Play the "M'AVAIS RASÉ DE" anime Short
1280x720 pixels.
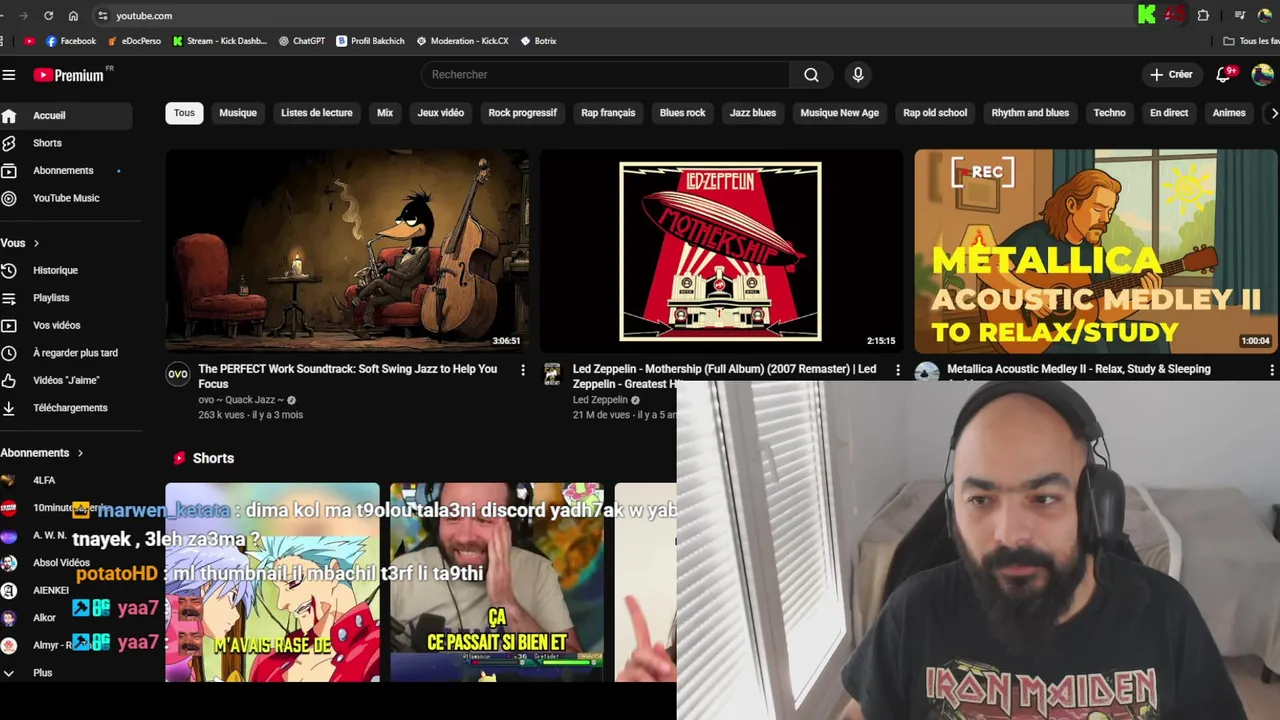[272, 583]
